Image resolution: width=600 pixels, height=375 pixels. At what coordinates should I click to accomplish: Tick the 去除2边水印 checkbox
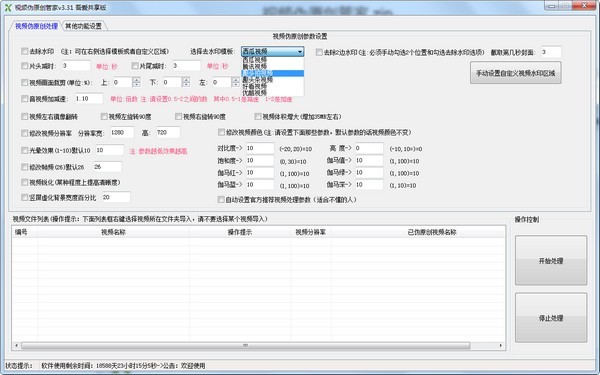point(319,52)
